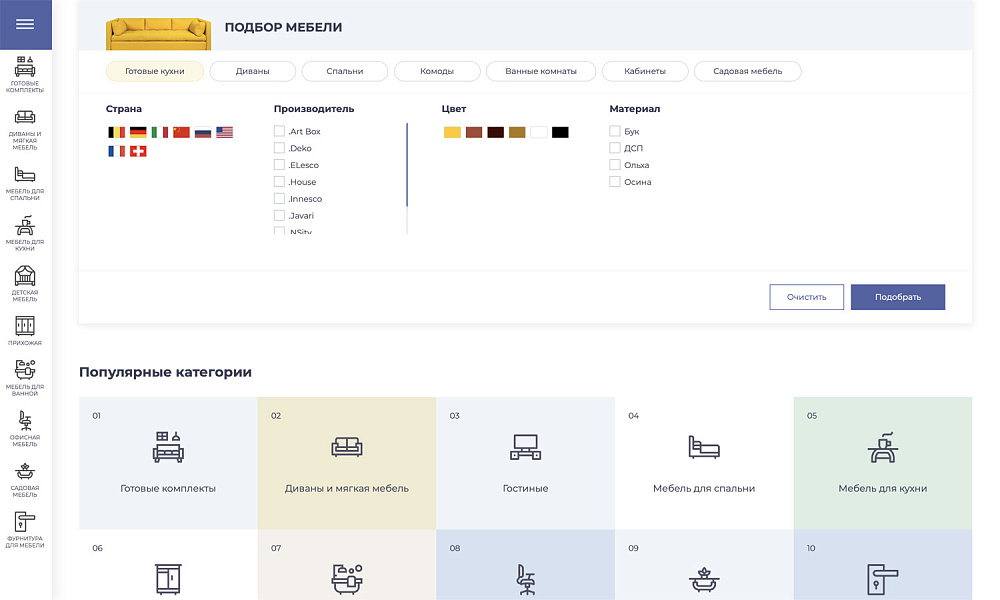Screen dimensions: 1000x600
Task: Open the Диваны и мягкая мебель sidebar icon
Action: (x=25, y=117)
